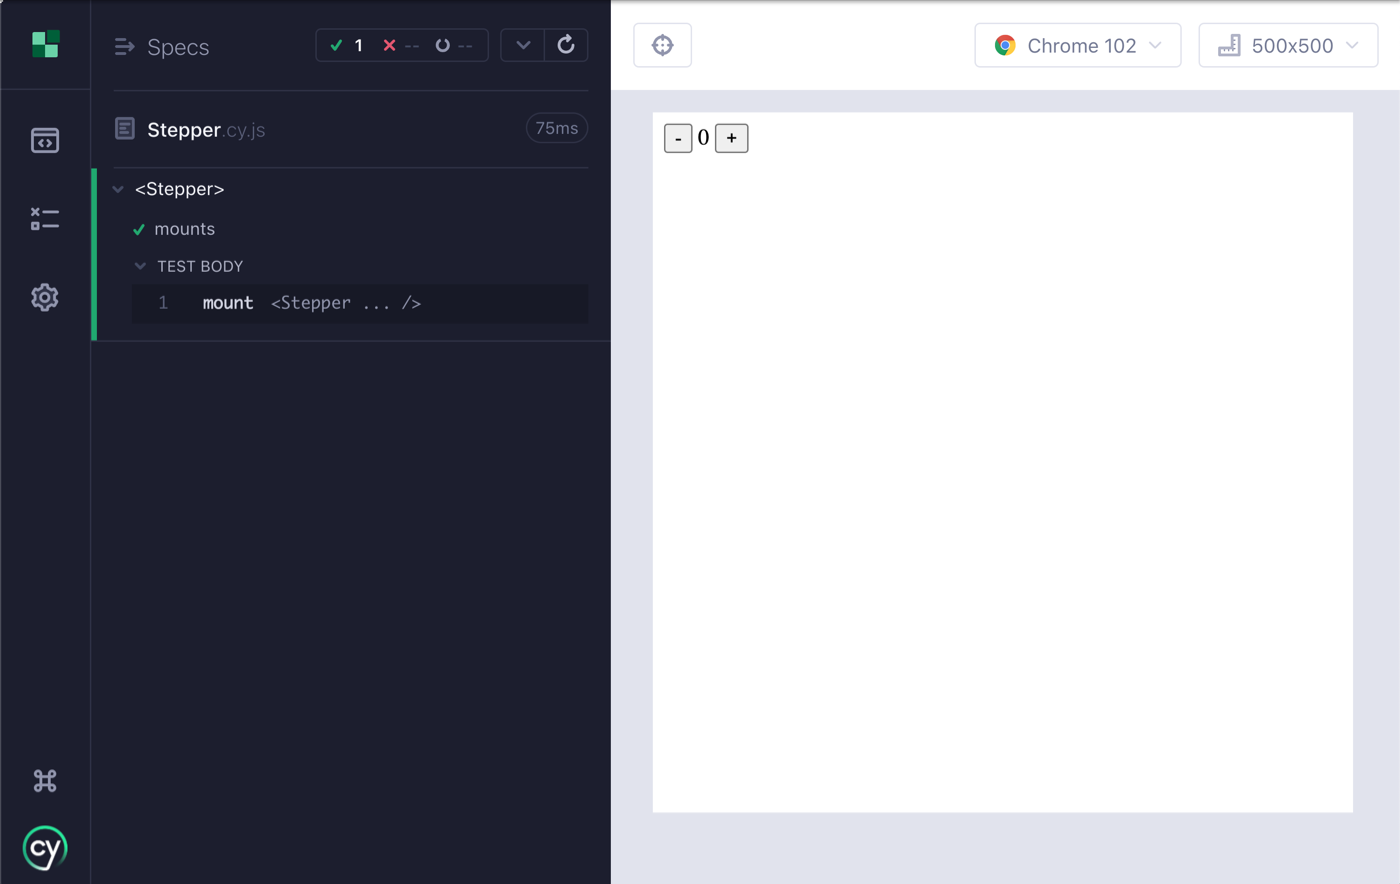Open Settings via the gear icon

(45, 297)
